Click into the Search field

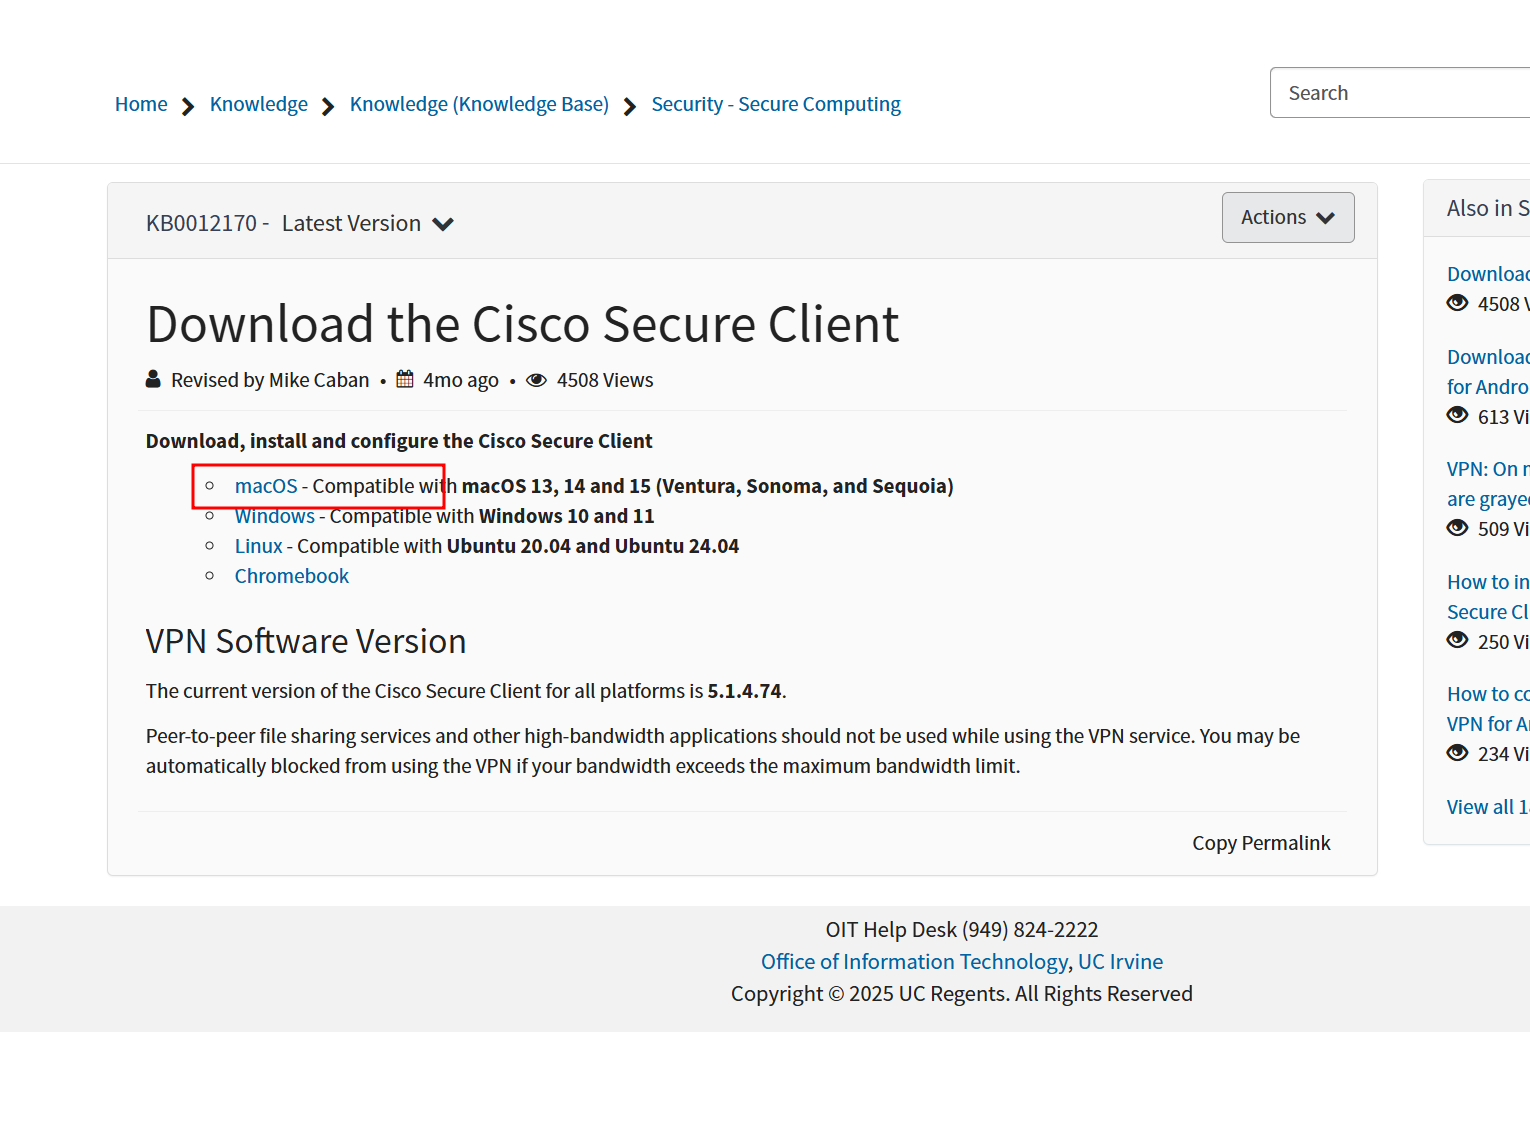point(1400,93)
